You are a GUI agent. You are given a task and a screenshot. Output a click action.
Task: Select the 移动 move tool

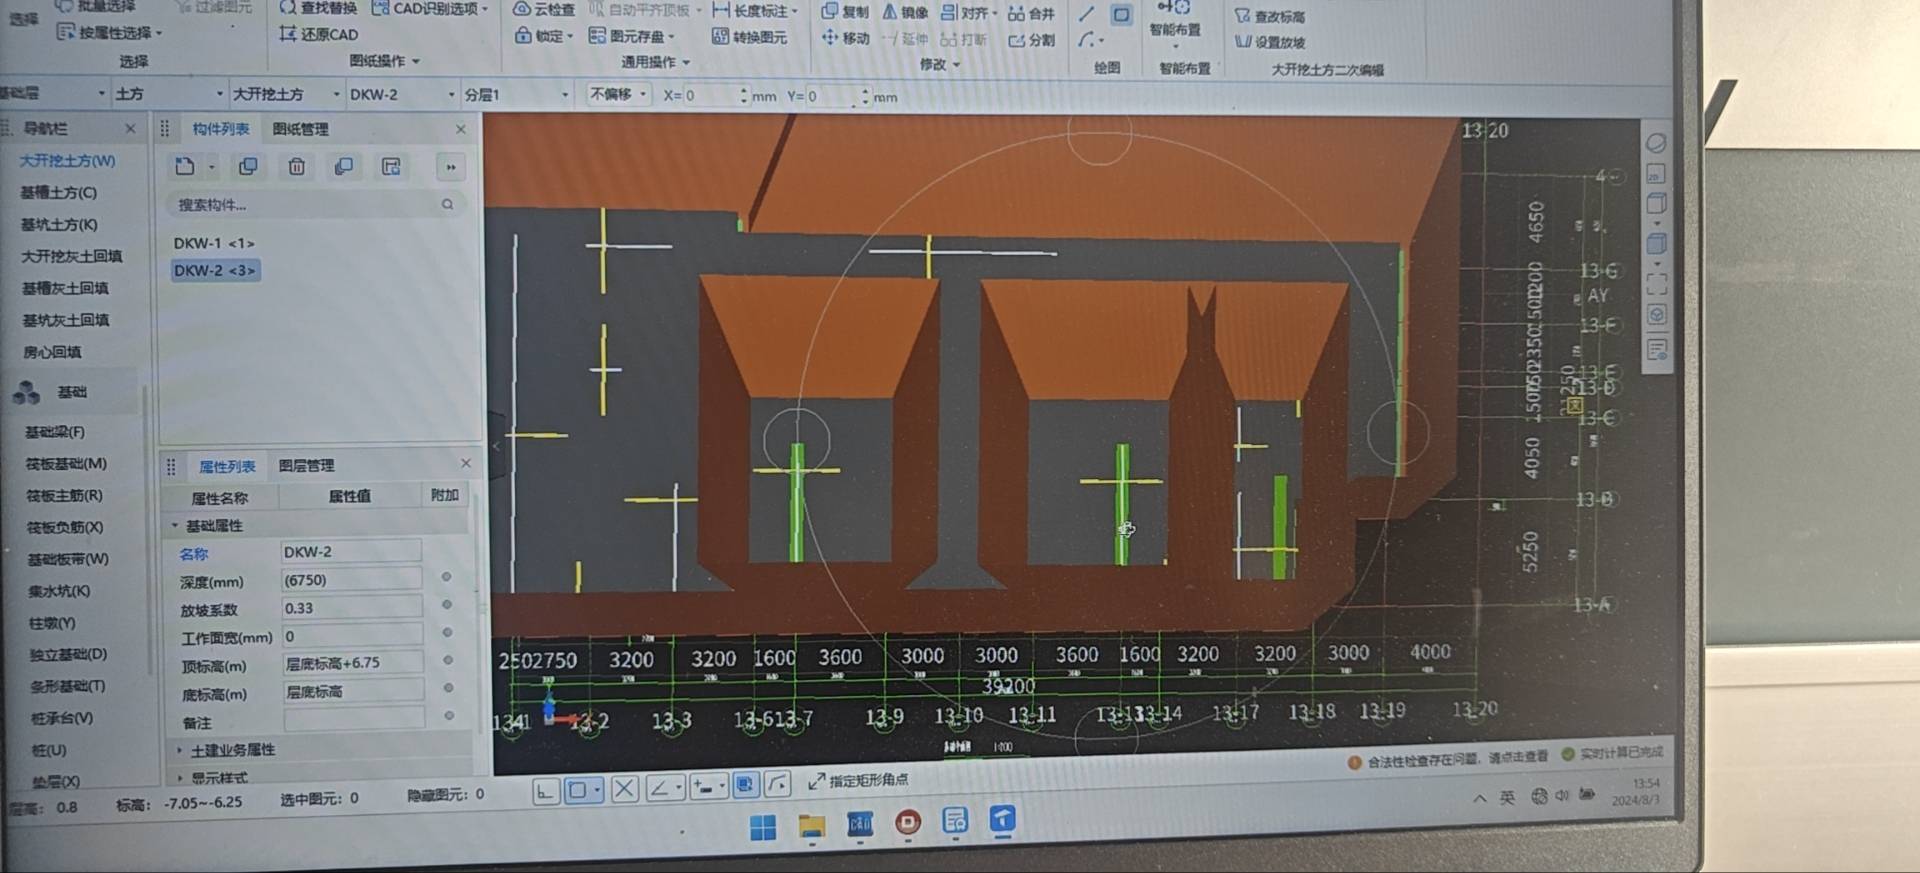[x=845, y=38]
